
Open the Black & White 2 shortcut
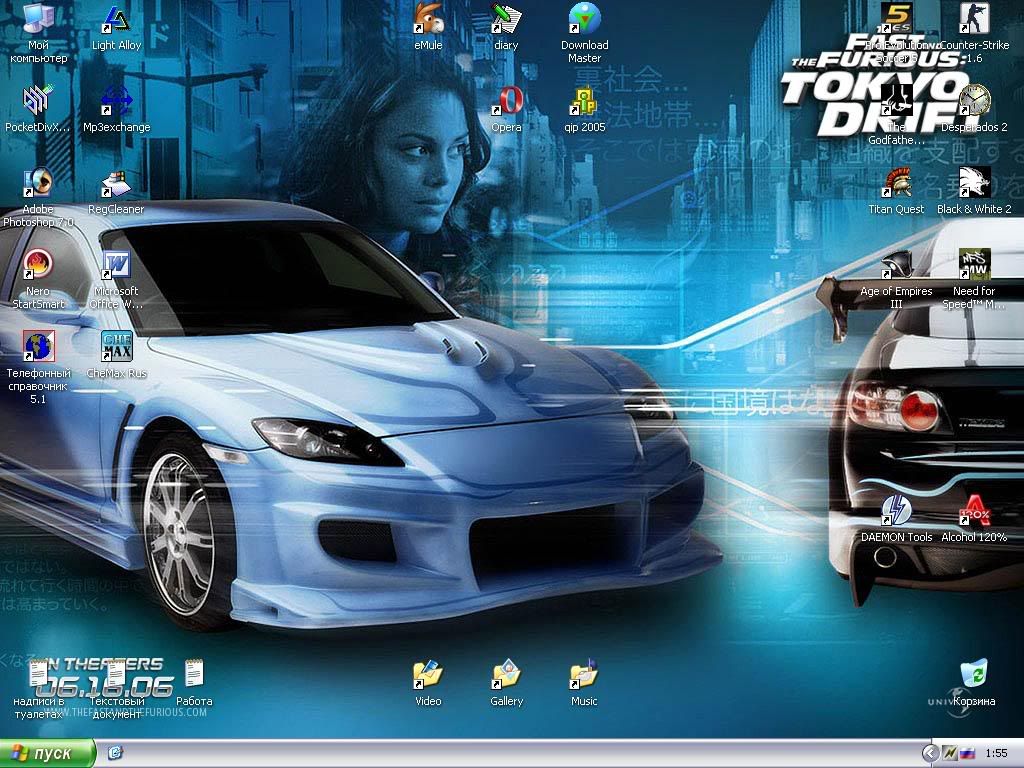974,183
